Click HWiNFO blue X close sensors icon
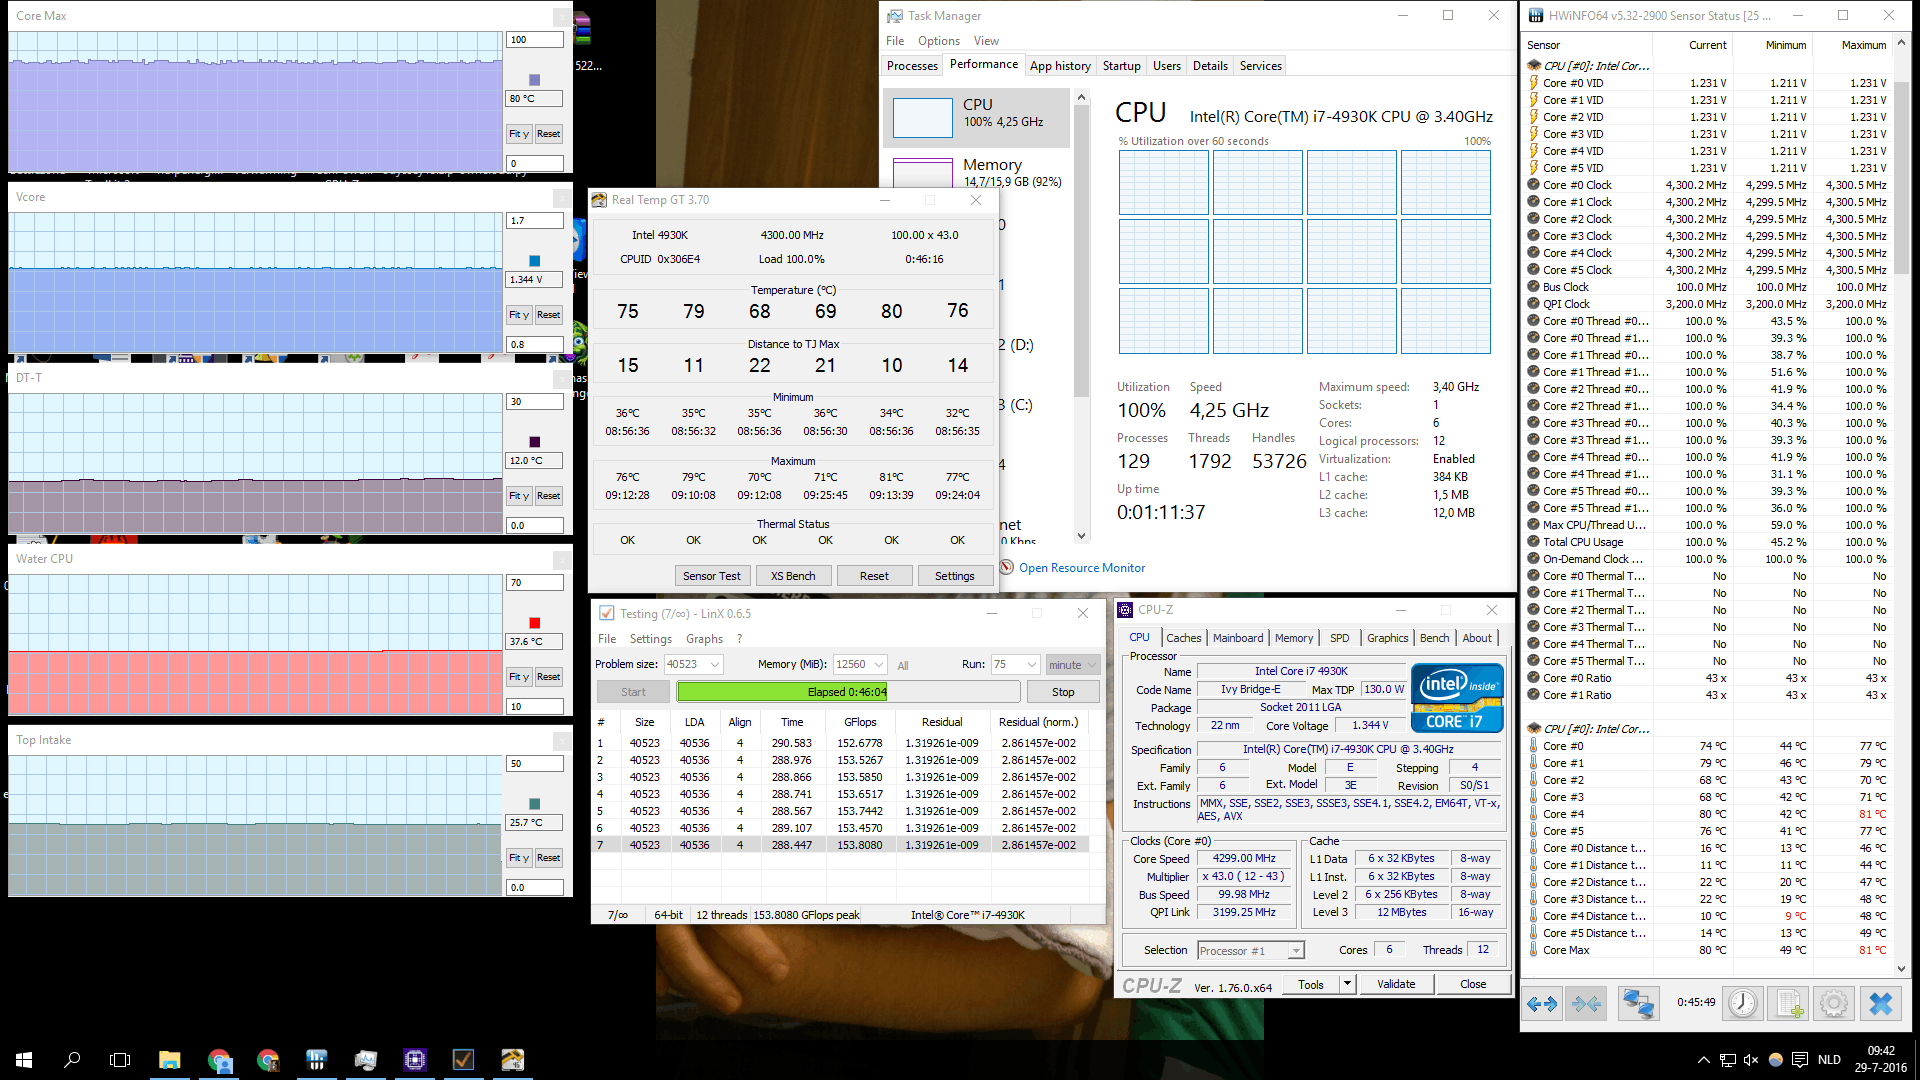This screenshot has height=1080, width=1920. pos(1881,1003)
